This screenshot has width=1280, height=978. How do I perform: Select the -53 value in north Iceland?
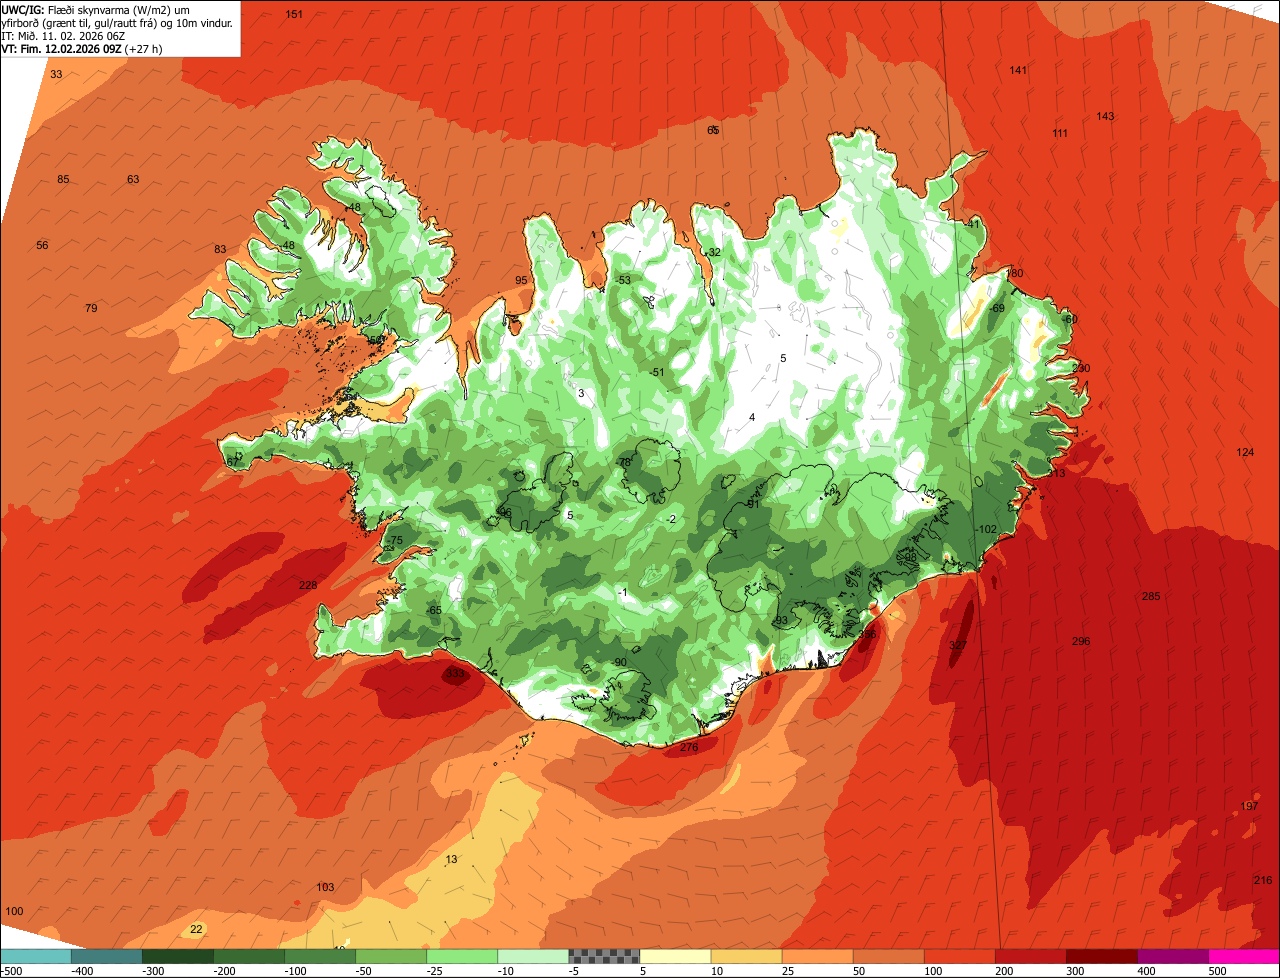pos(623,280)
